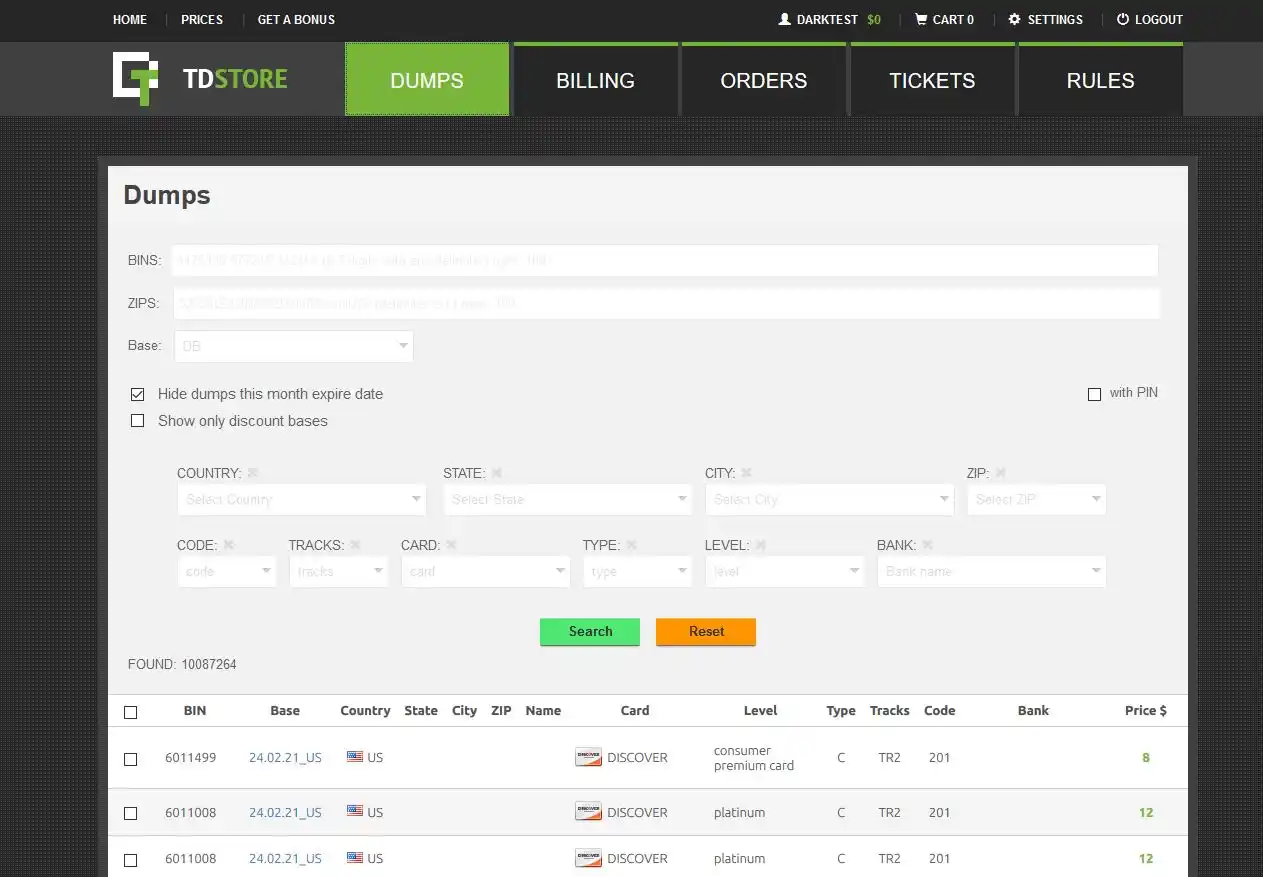
Task: Uncheck Hide dumps this month expire date
Action: coord(138,394)
